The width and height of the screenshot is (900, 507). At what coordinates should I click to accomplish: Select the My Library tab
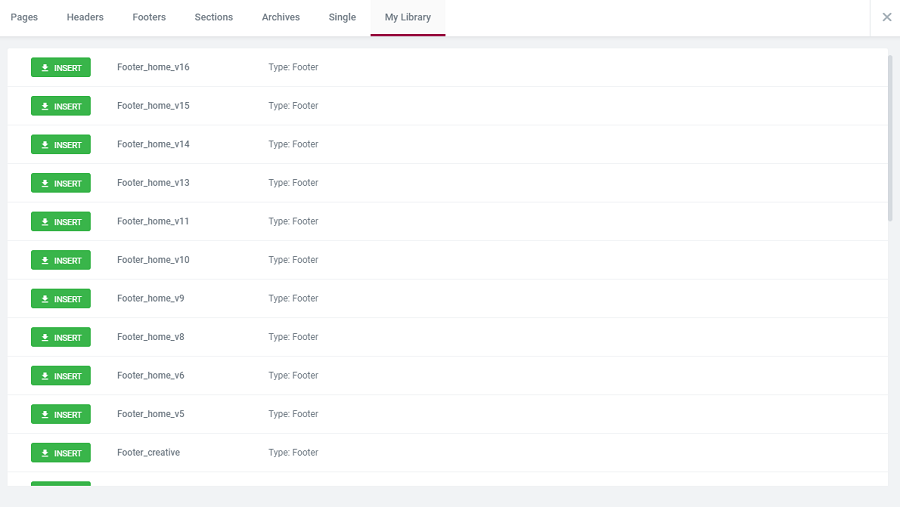pos(408,17)
